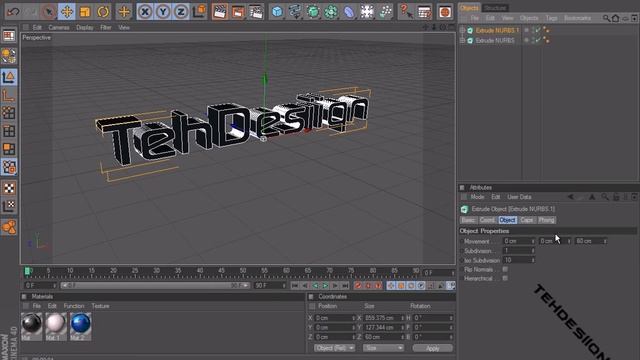The height and width of the screenshot is (360, 640).
Task: Play the animation forwards
Action: [325, 286]
